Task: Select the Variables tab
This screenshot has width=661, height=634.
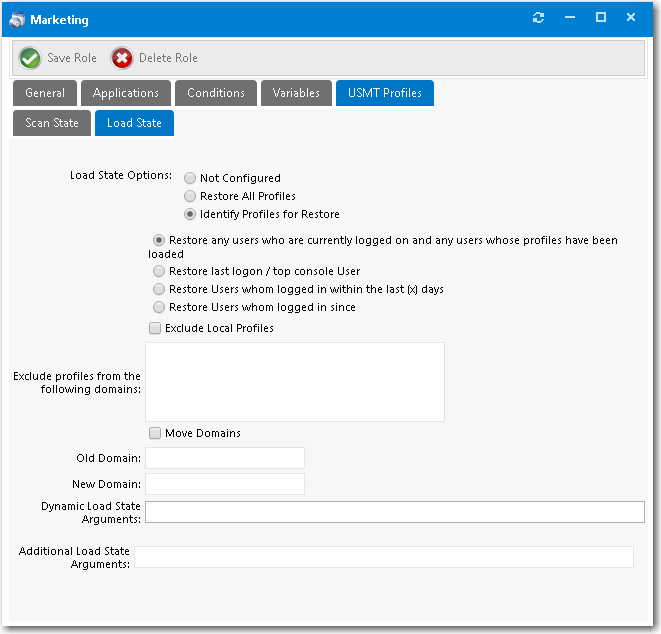Action: click(296, 93)
